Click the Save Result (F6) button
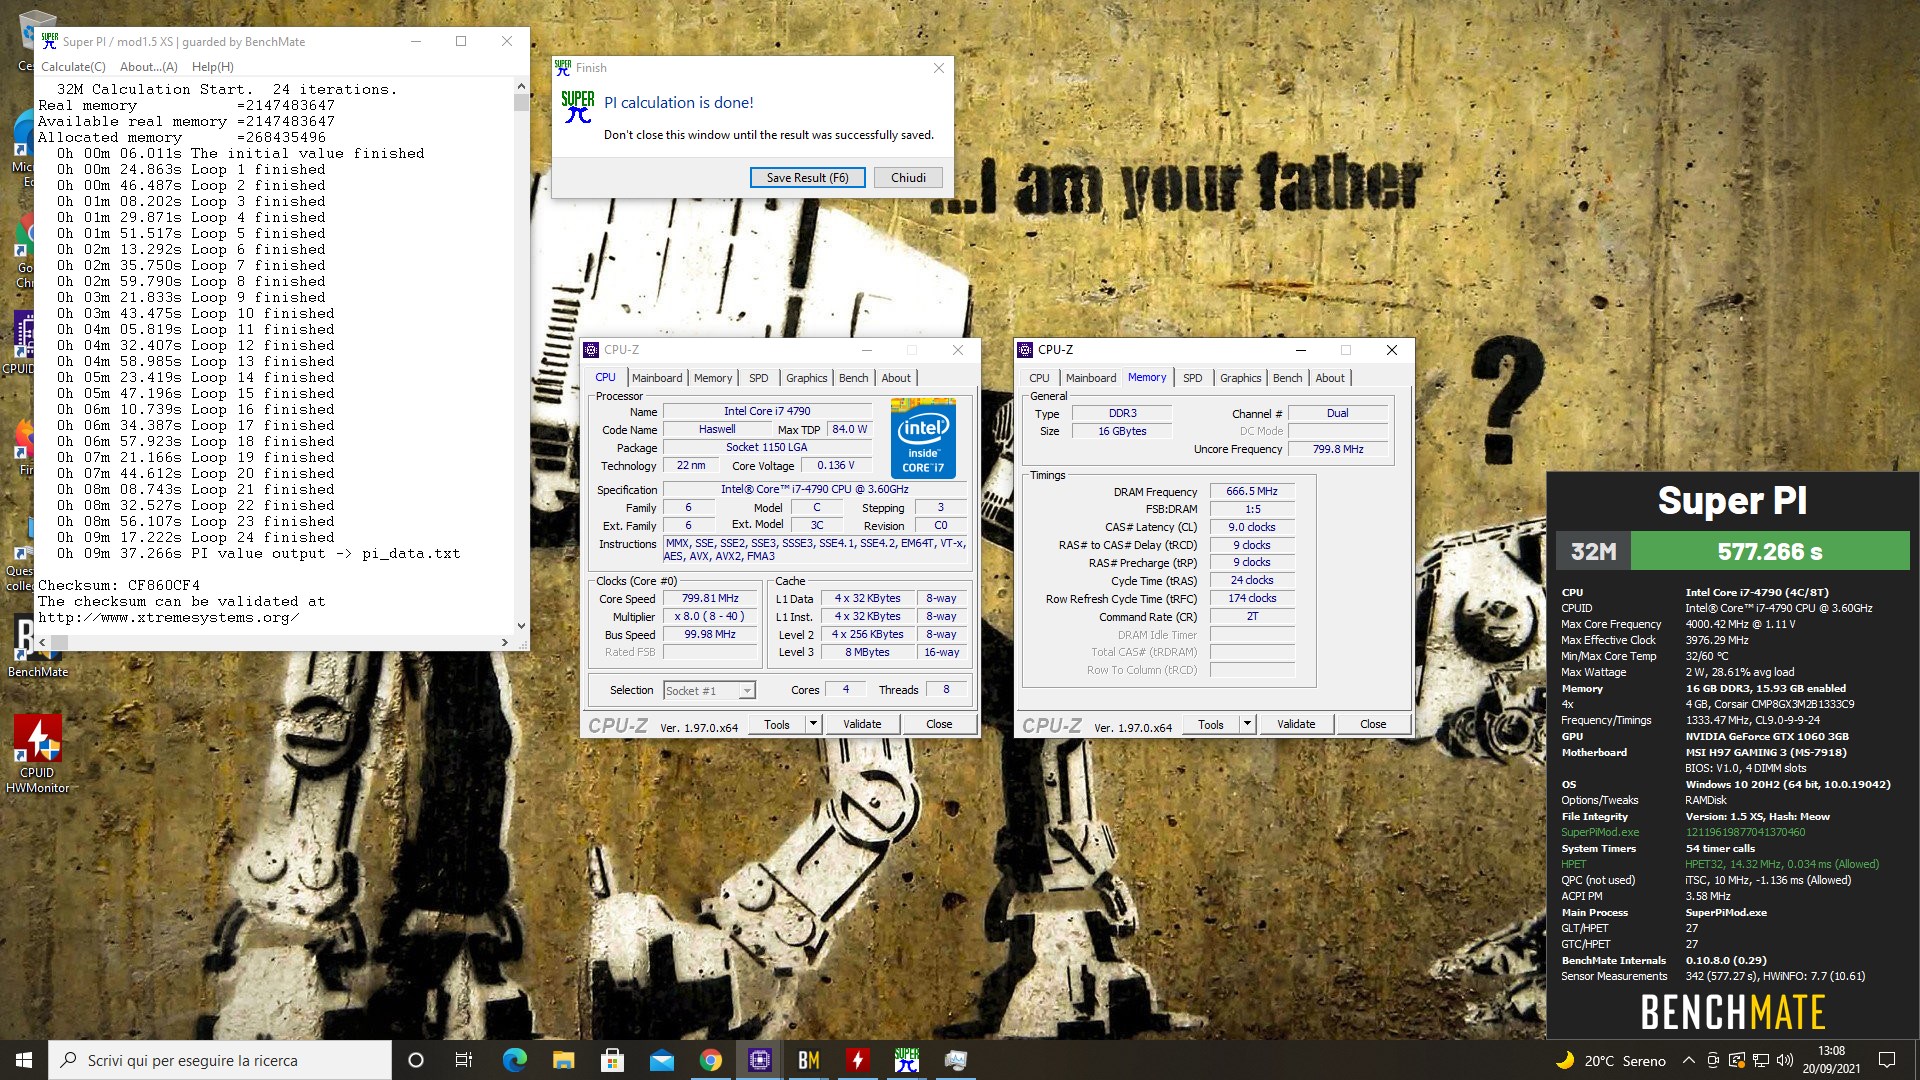 (x=807, y=178)
